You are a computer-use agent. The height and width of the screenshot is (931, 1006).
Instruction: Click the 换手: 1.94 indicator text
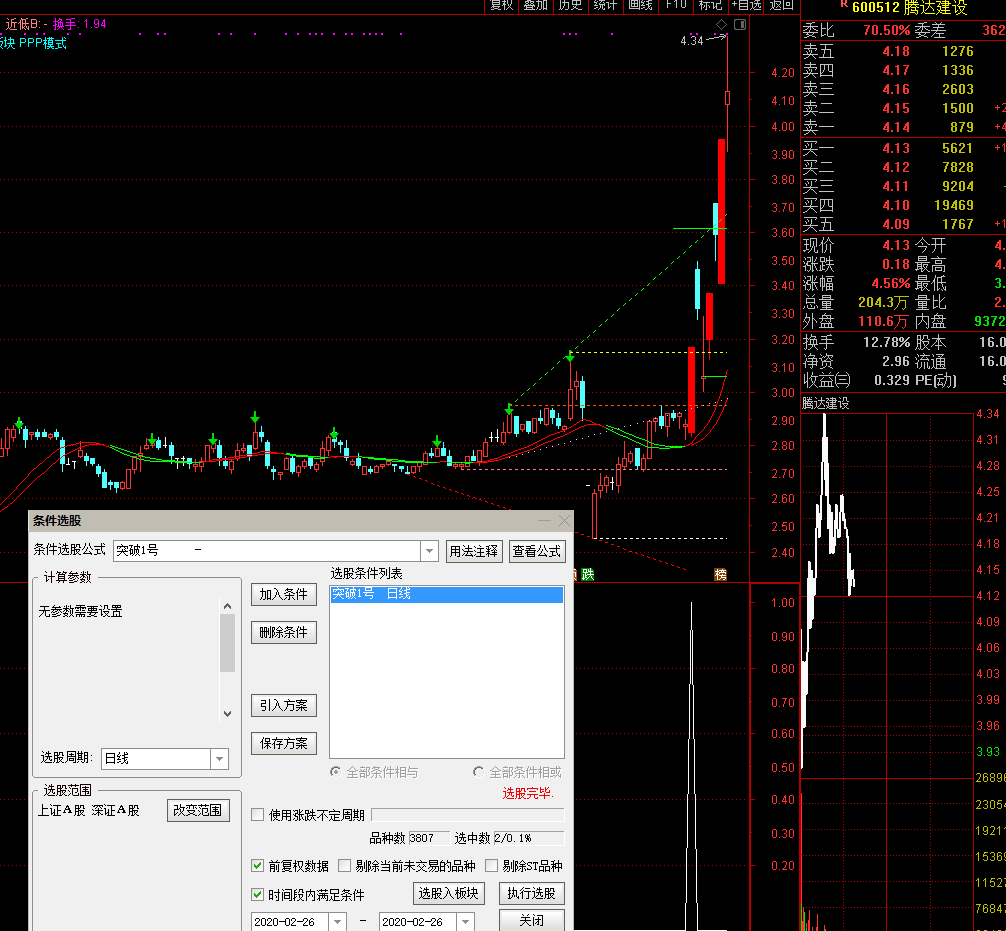tap(80, 24)
